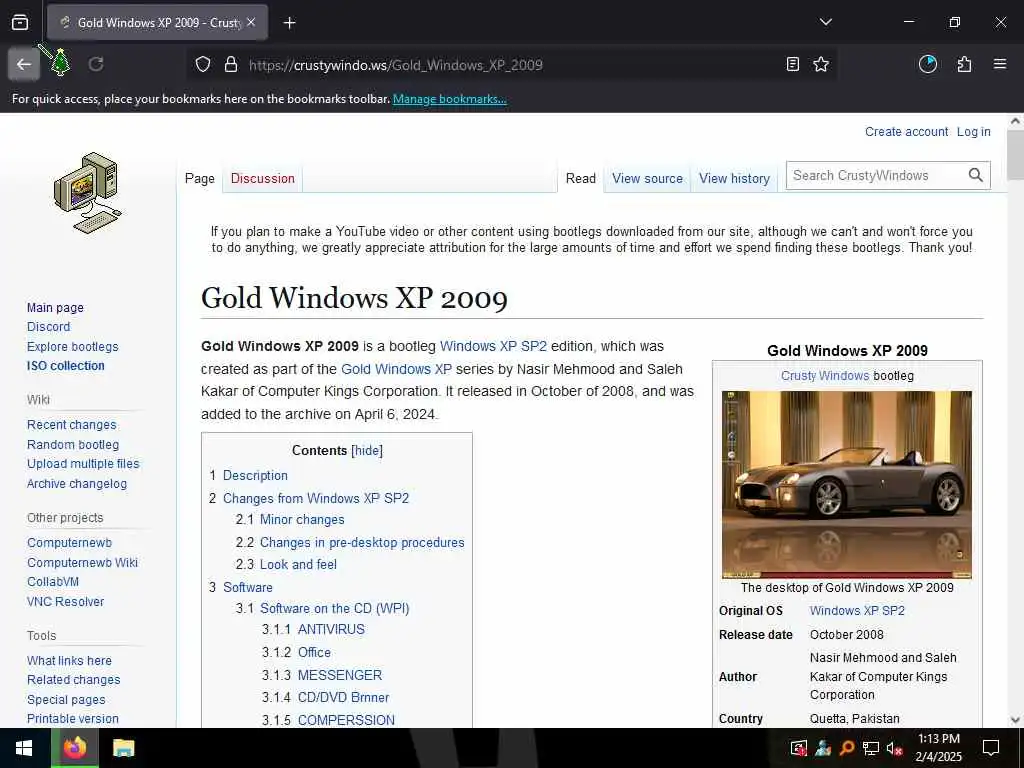The width and height of the screenshot is (1024, 768).
Task: Click the magnifier search button in wiki search
Action: point(976,175)
